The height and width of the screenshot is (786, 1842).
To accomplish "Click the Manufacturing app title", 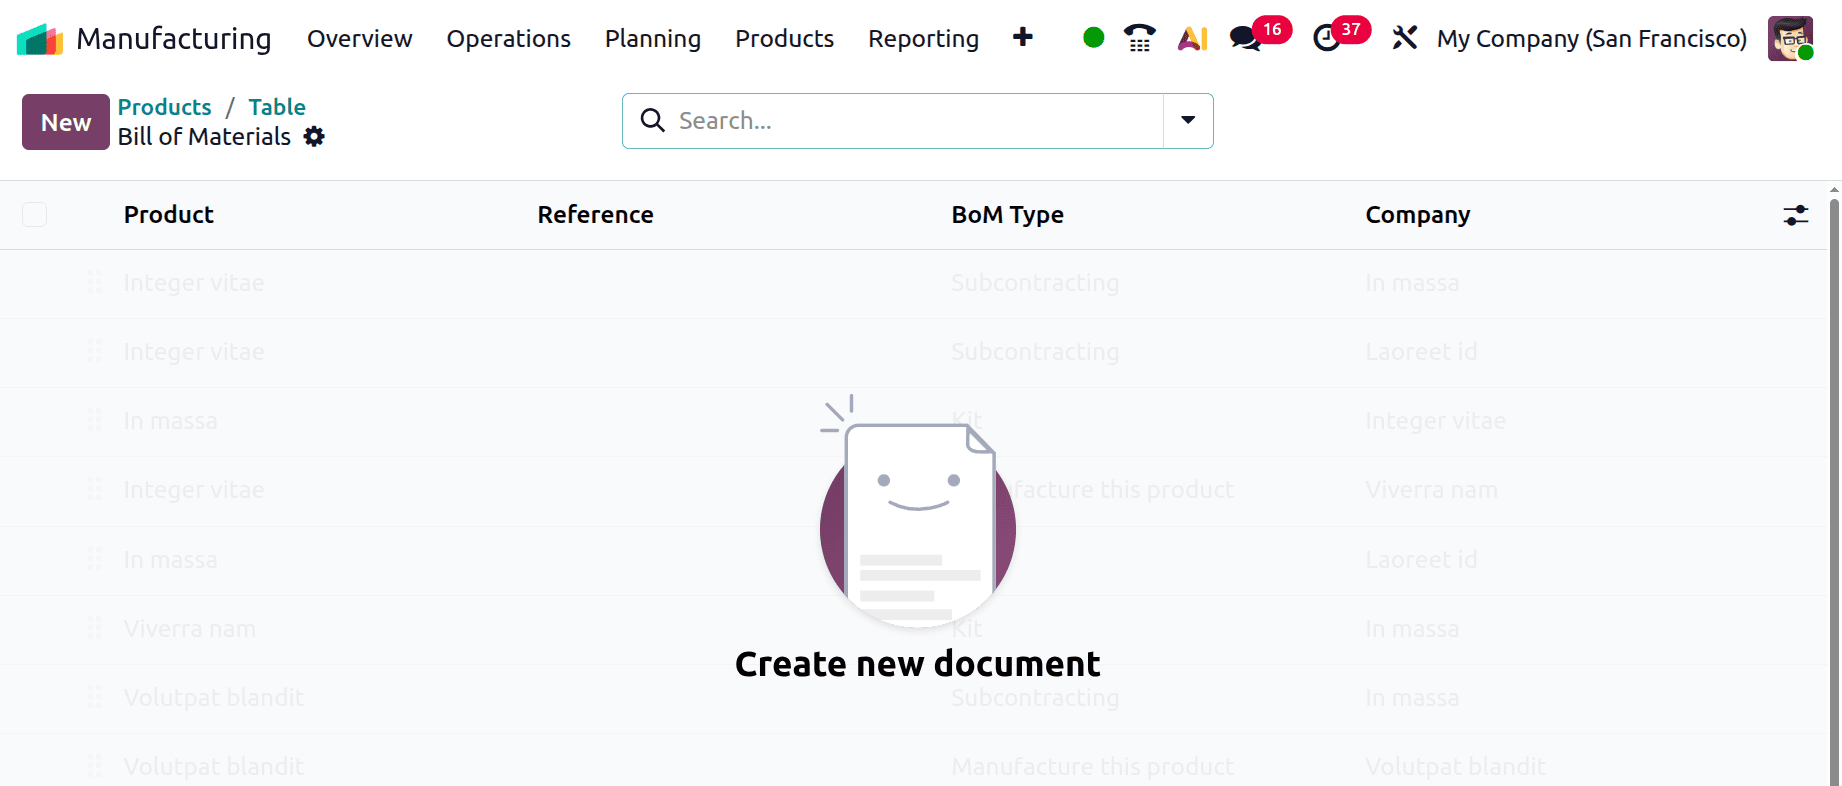I will (x=174, y=39).
